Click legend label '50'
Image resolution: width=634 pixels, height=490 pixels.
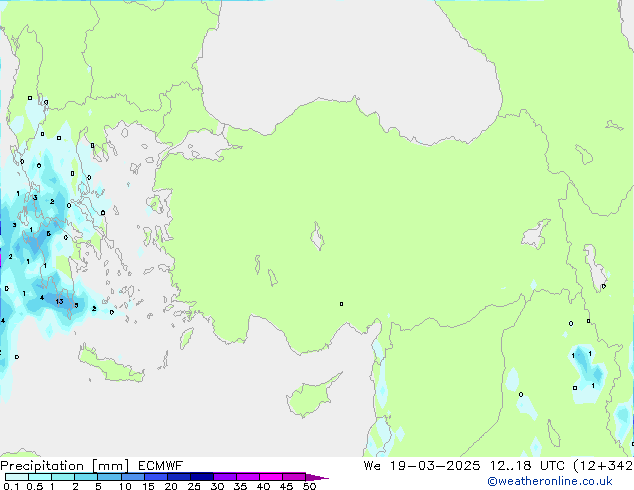tap(310, 486)
